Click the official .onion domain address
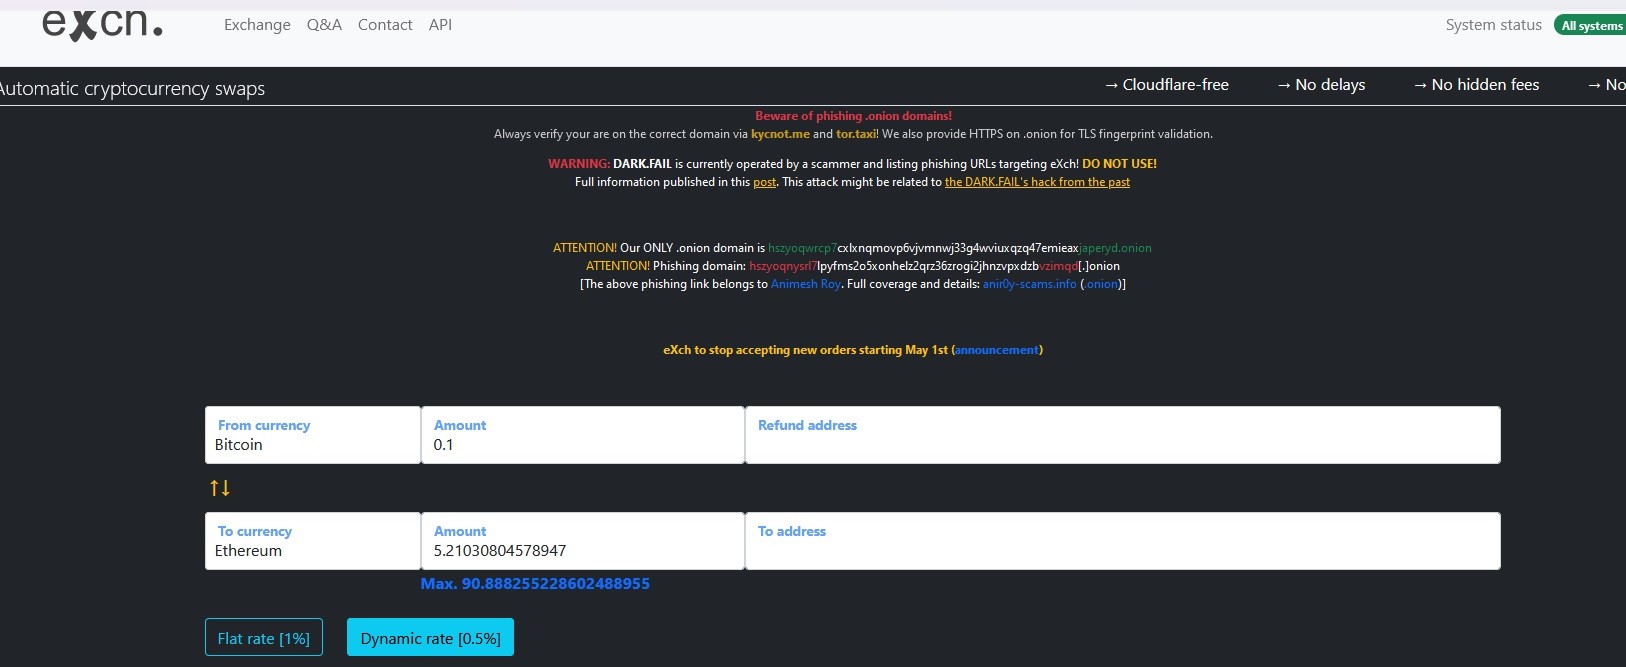Image resolution: width=1626 pixels, height=667 pixels. pyautogui.click(x=960, y=248)
